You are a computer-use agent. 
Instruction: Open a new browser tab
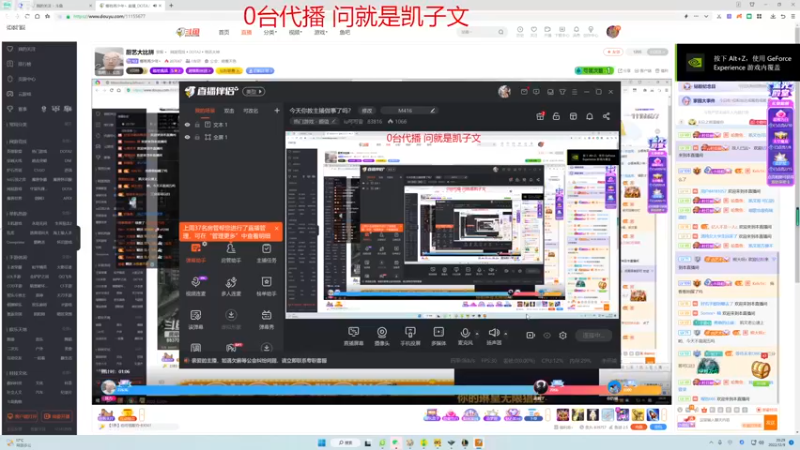point(171,6)
